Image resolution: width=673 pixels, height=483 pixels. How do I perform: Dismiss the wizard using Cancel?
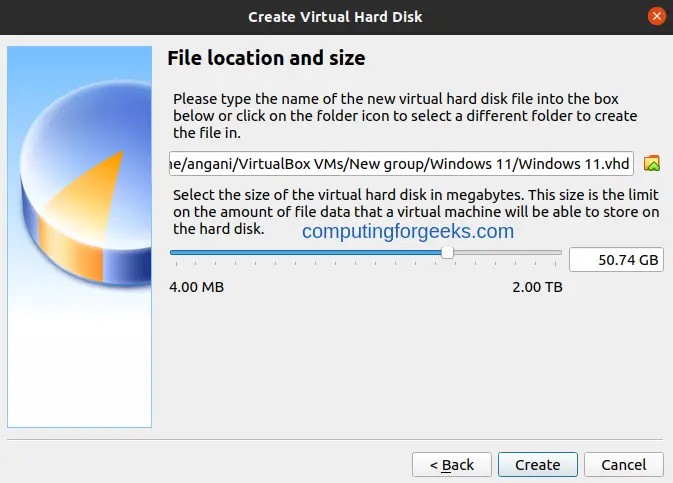624,465
